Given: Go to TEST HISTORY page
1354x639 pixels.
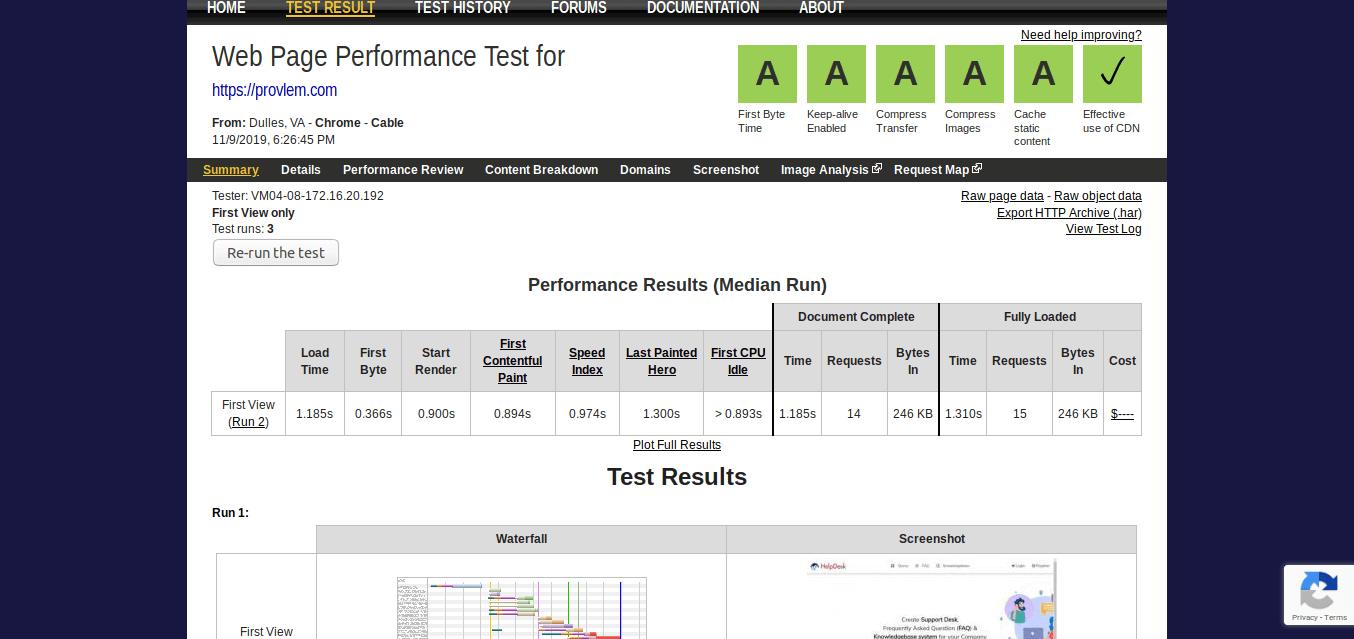Looking at the screenshot, I should pos(463,8).
